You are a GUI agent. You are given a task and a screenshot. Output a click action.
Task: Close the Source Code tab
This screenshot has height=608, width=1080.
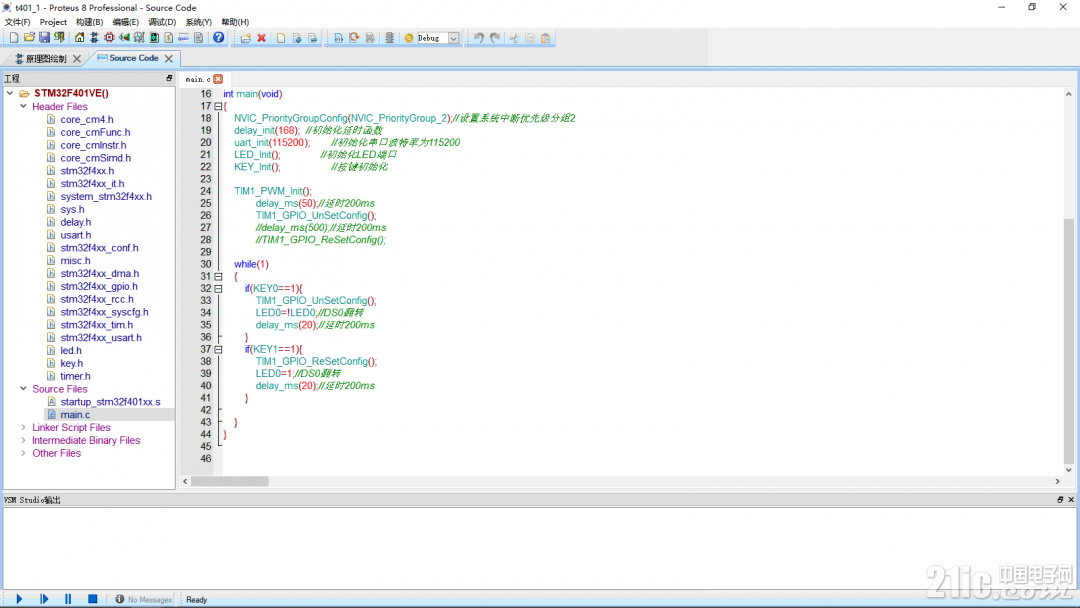tap(169, 59)
